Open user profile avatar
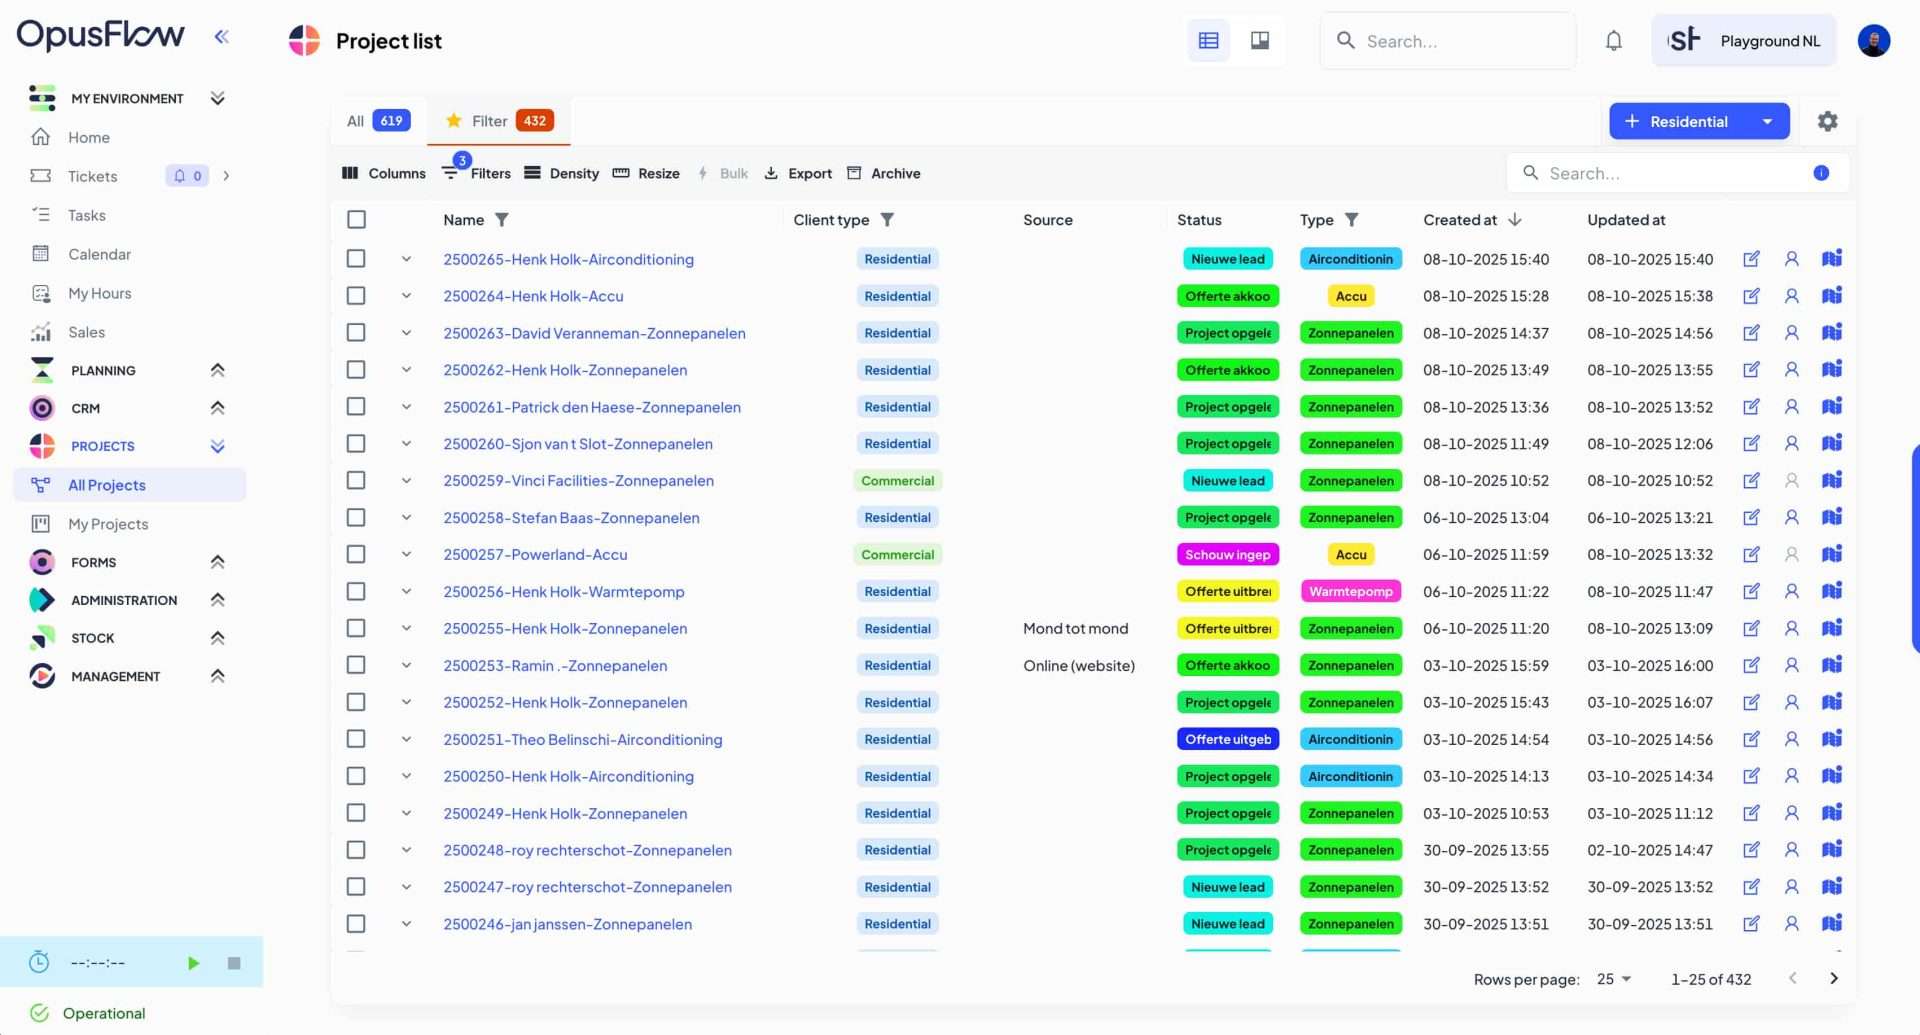1920x1035 pixels. [x=1873, y=40]
